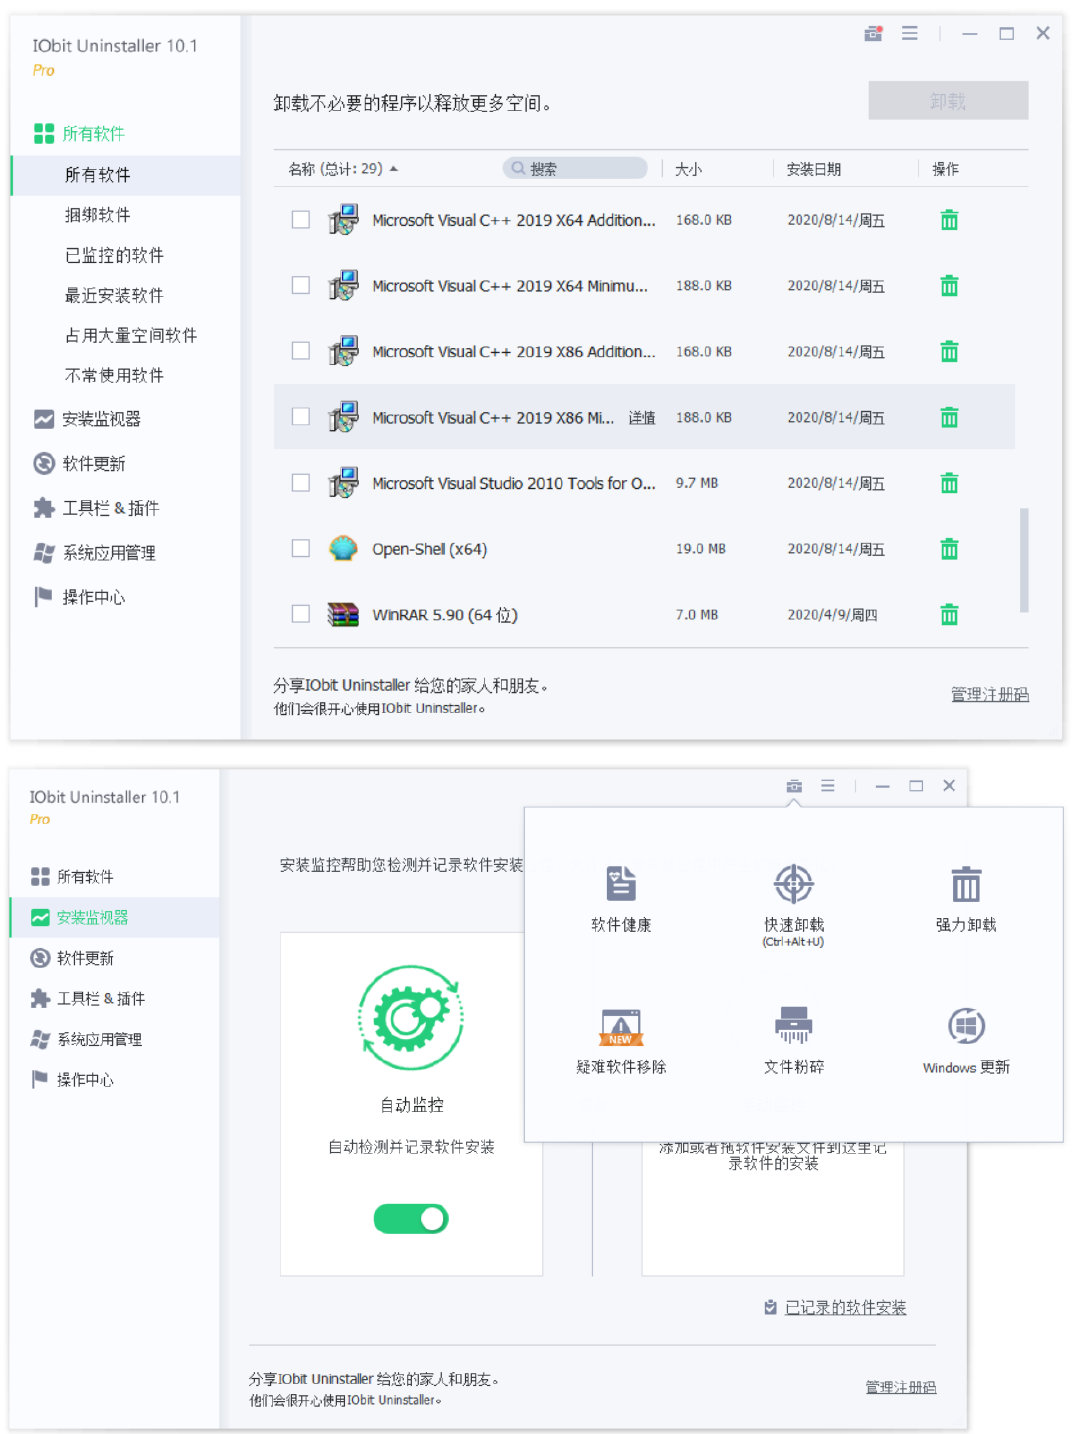The width and height of the screenshot is (1080, 1434).
Task: Select 所有软件 sub-item in top sidebar
Action: tap(125, 175)
